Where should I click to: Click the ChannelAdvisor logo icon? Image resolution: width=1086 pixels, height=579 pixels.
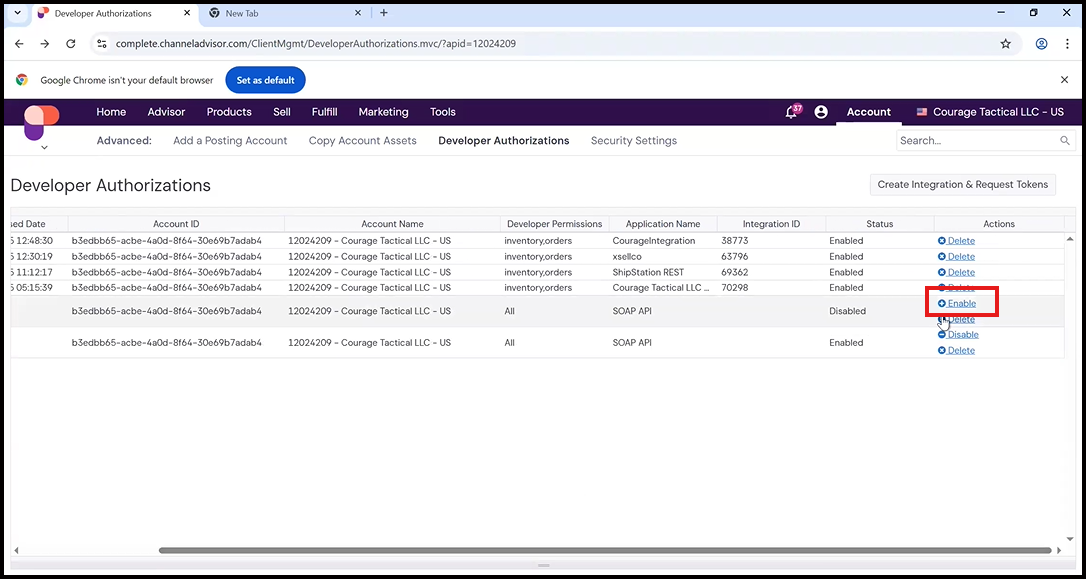41,120
